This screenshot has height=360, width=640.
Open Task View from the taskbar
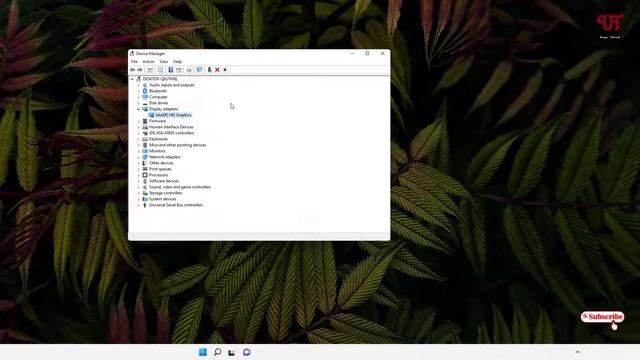coord(231,352)
